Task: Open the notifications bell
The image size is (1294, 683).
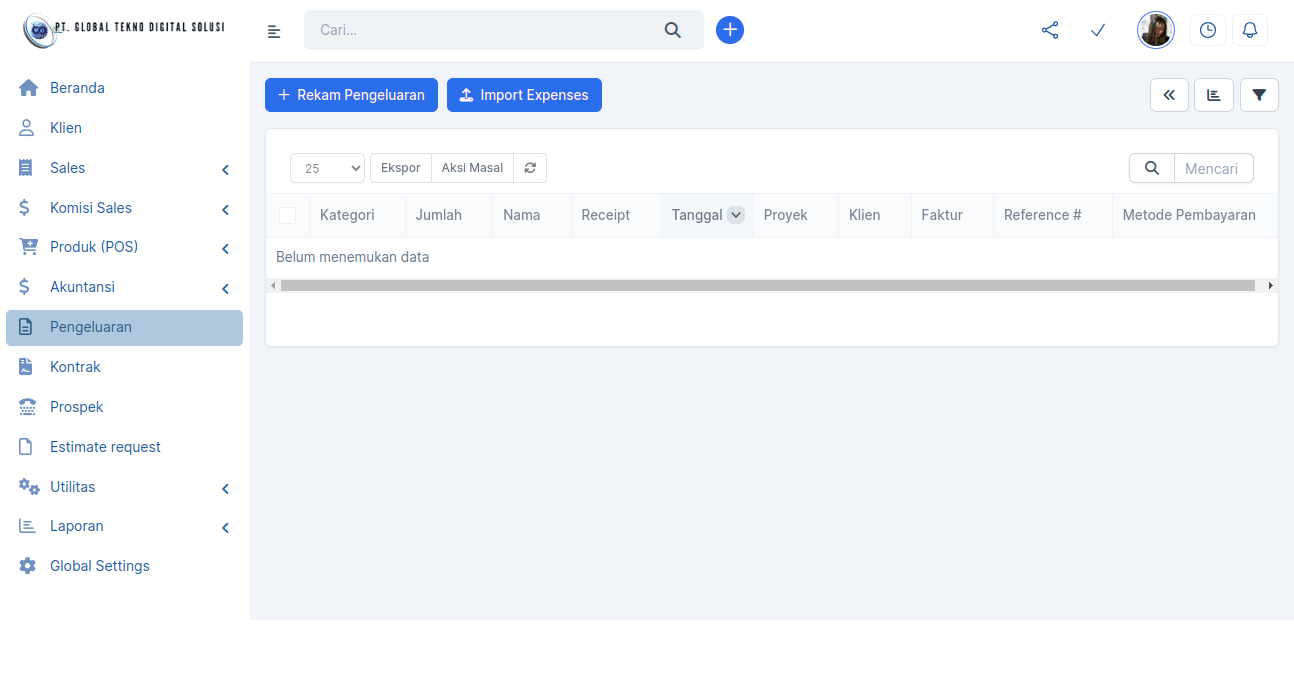Action: pos(1250,30)
